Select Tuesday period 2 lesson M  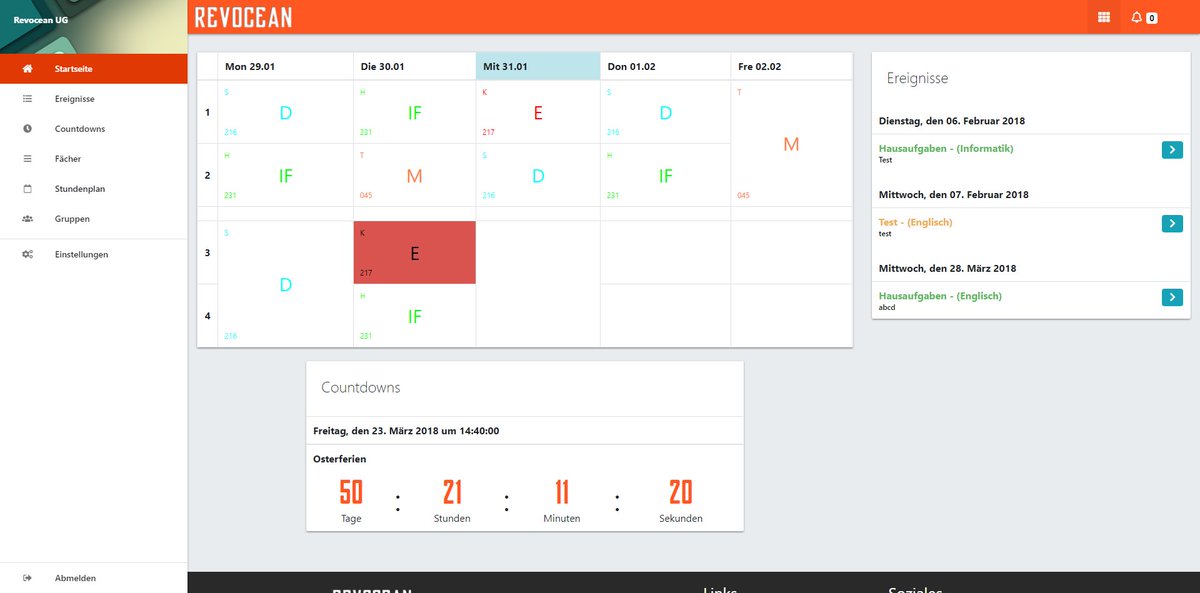(x=415, y=175)
